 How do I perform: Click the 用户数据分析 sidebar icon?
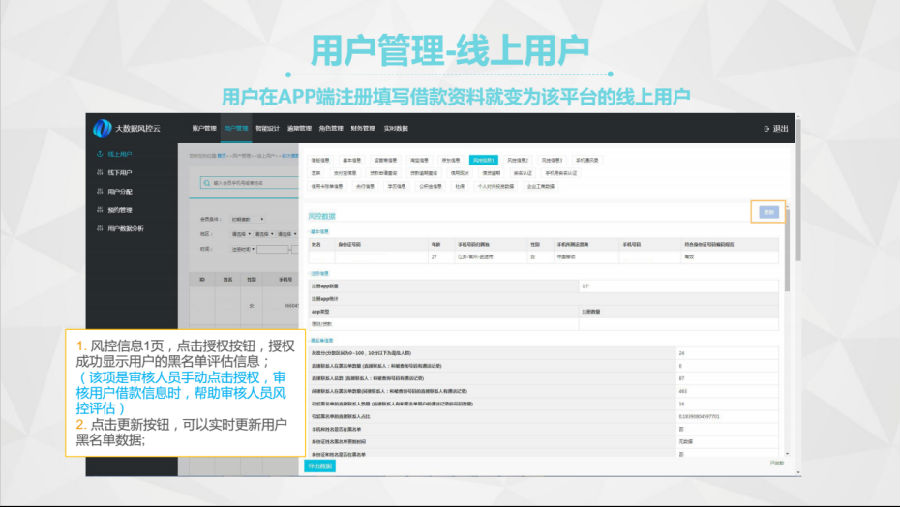[99, 228]
